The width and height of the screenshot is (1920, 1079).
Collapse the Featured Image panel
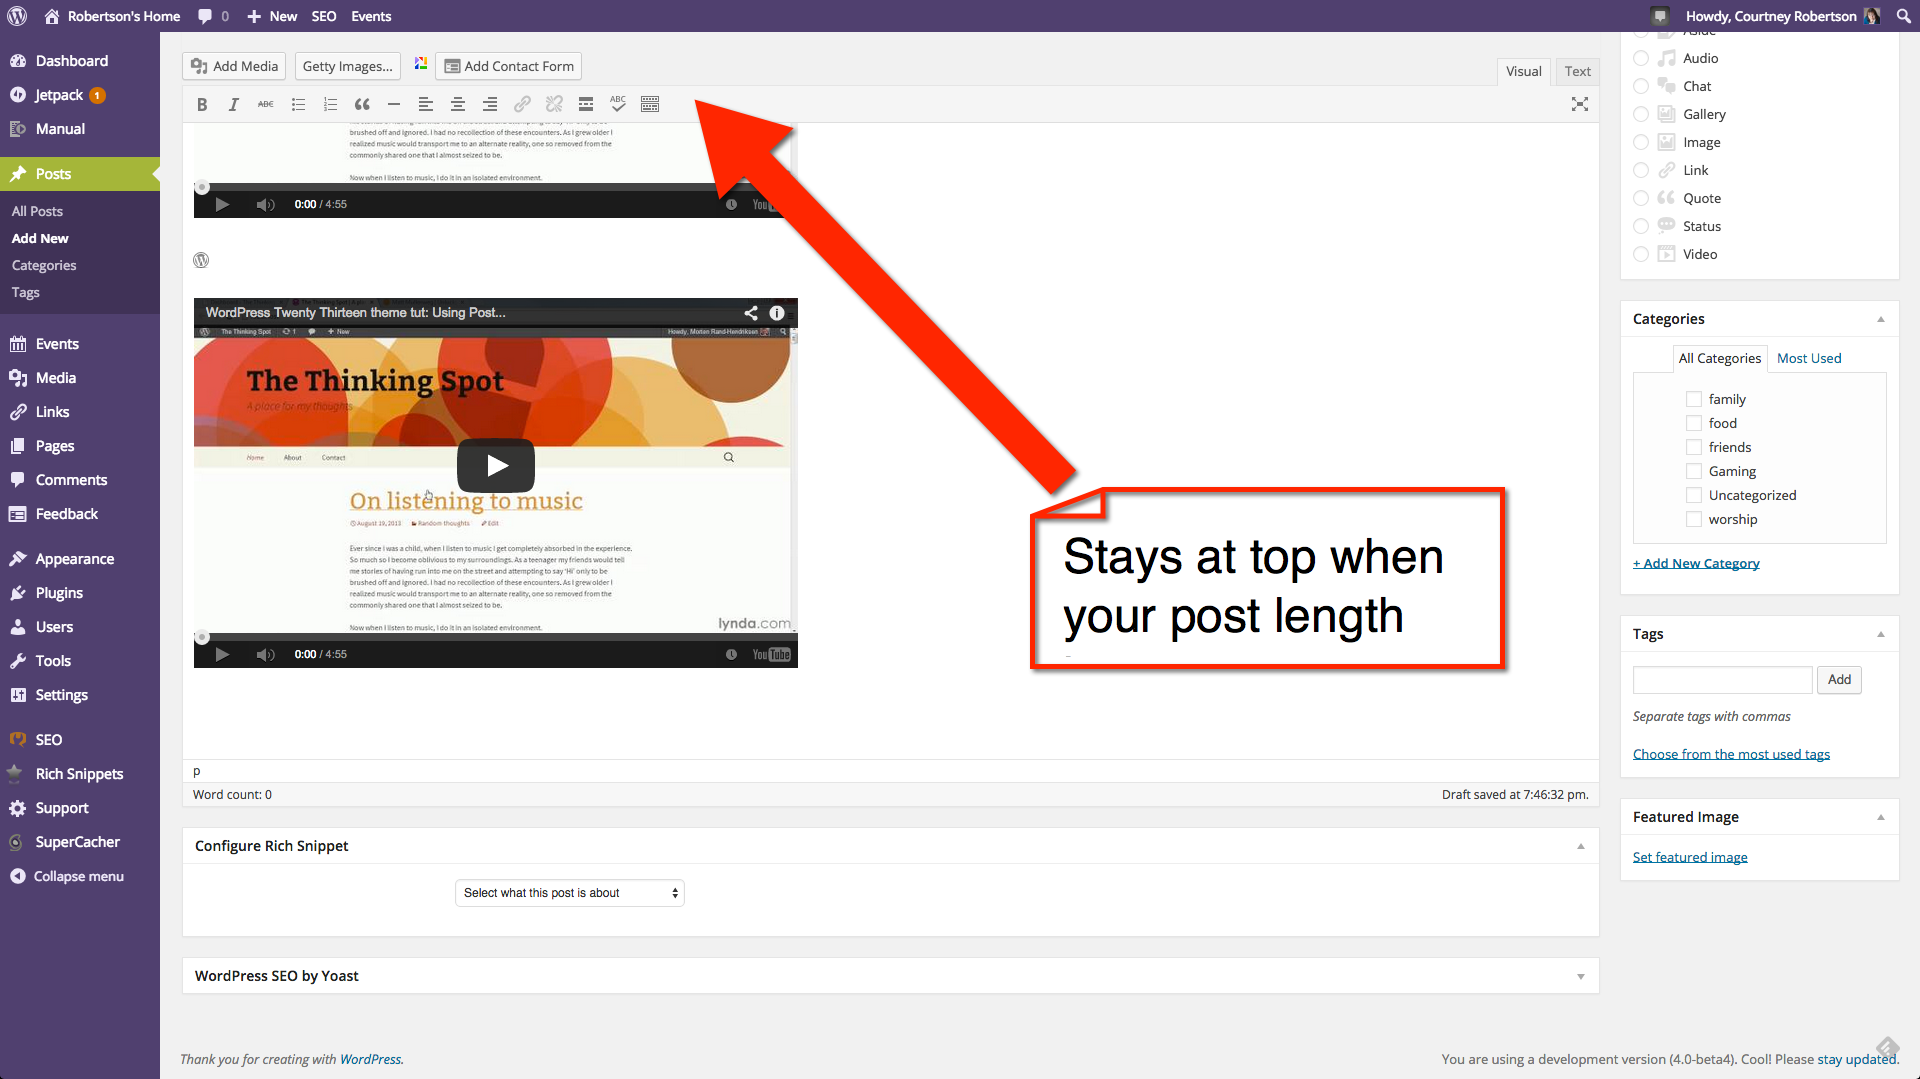click(x=1881, y=817)
